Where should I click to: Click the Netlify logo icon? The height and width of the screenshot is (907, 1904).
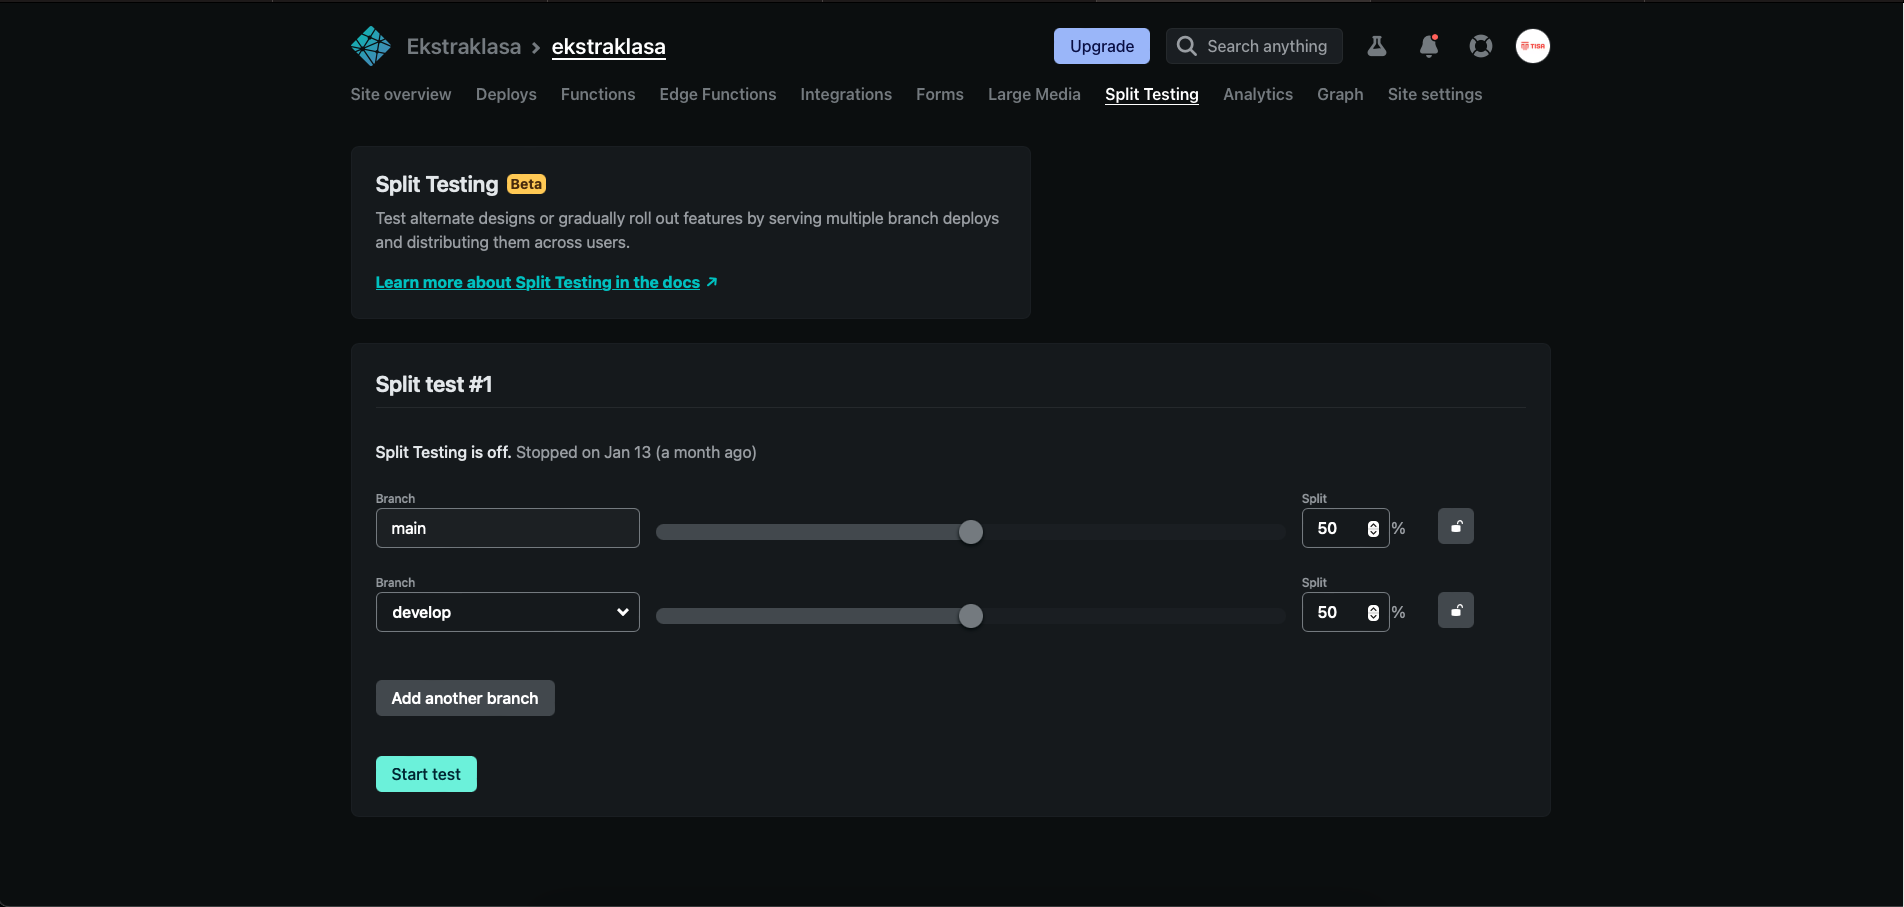click(x=370, y=46)
